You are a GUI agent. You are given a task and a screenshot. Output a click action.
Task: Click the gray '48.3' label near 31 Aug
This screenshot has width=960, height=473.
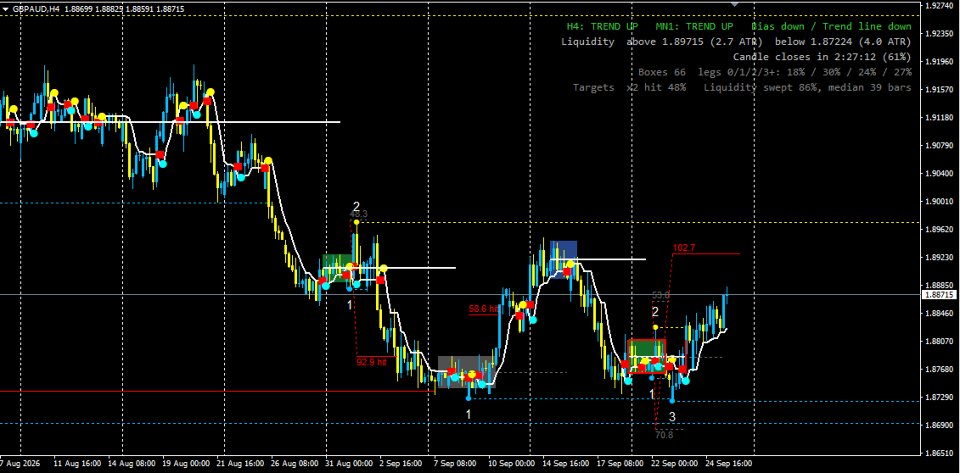tap(358, 214)
